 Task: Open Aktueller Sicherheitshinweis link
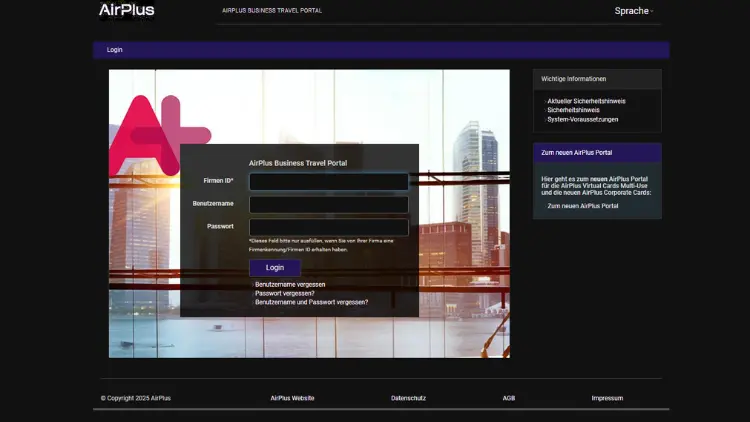click(586, 101)
